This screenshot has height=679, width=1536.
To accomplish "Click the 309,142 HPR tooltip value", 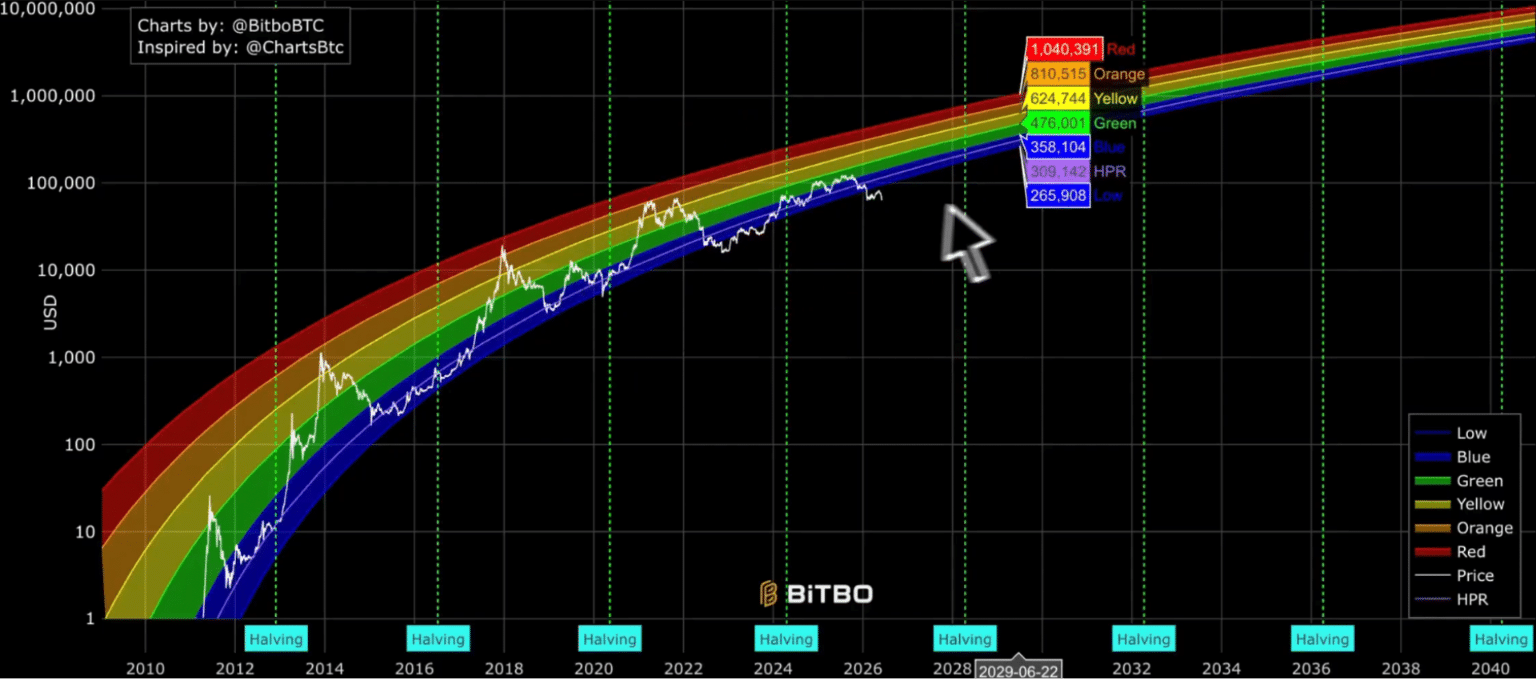I will click(1058, 172).
